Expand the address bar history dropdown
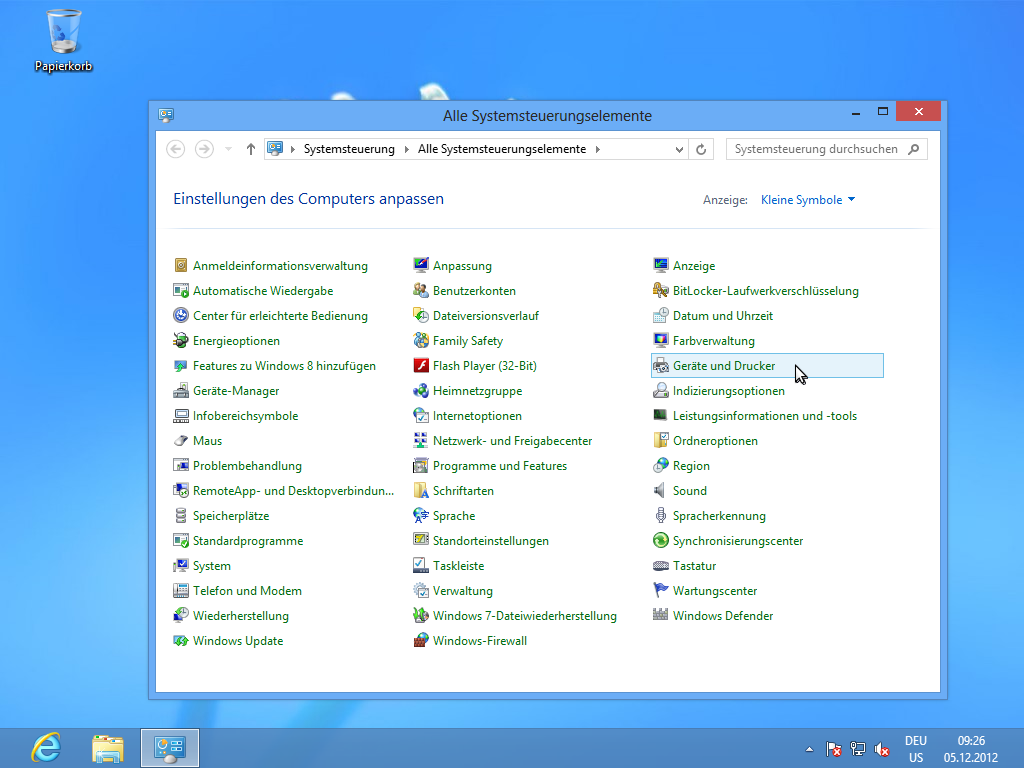 tap(679, 150)
